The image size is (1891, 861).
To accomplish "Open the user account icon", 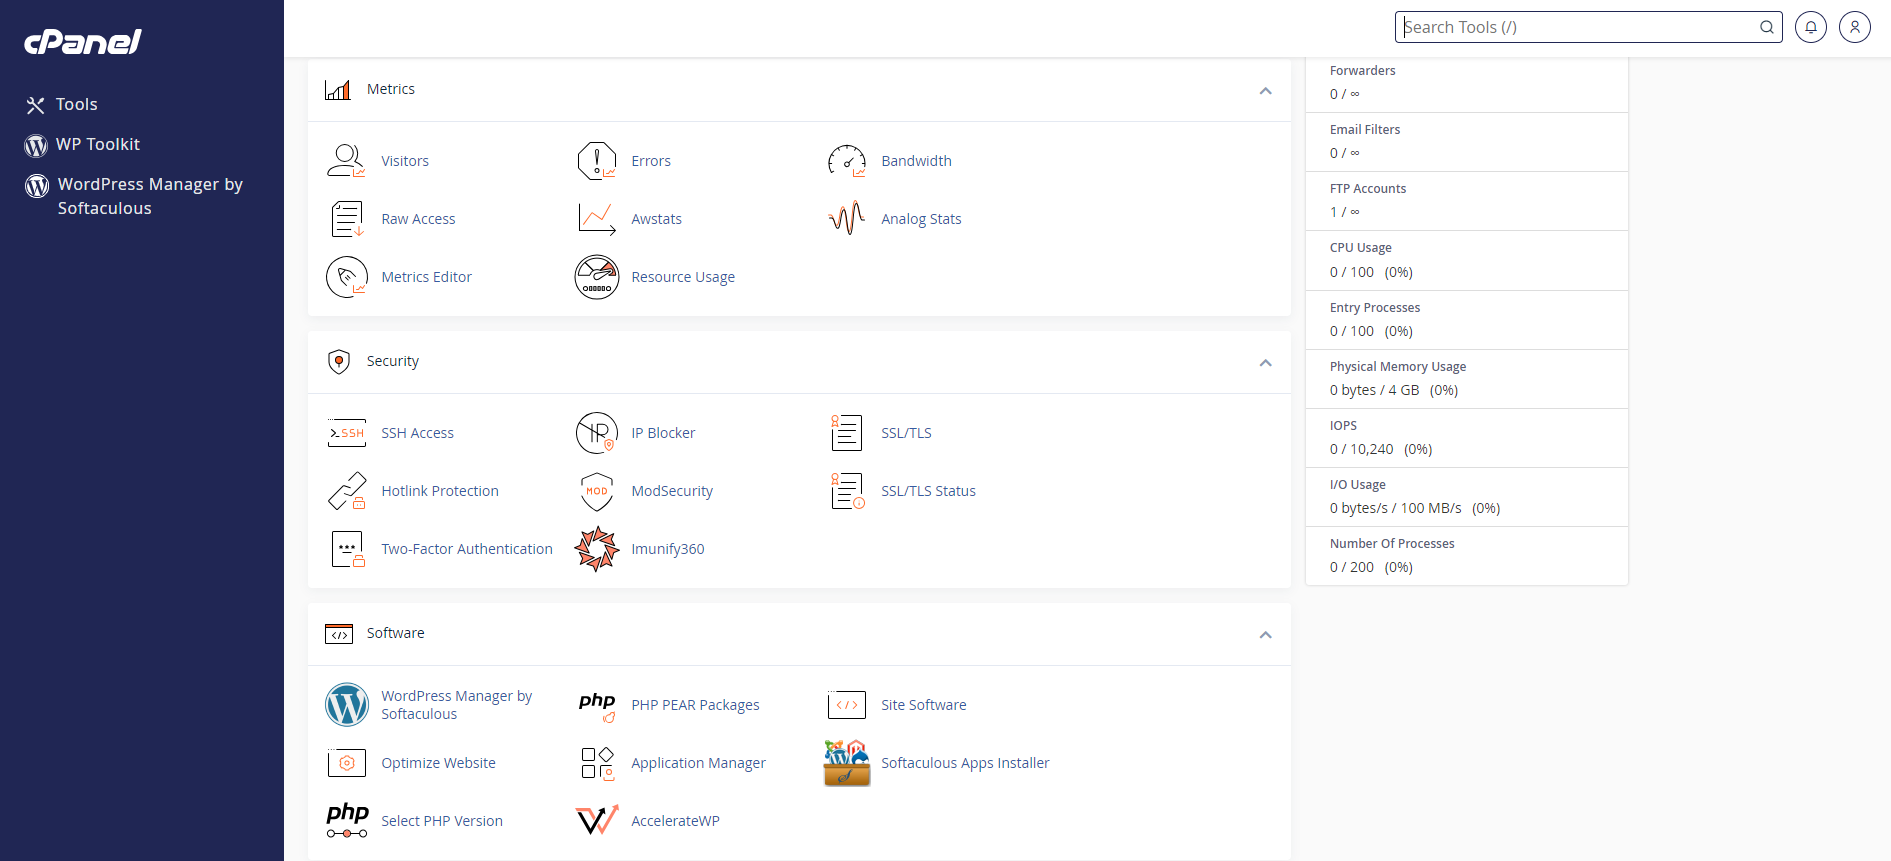I will [1855, 27].
